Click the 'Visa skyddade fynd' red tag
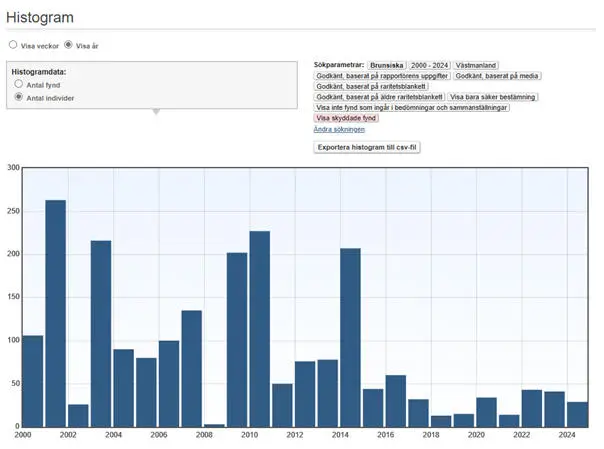 pyautogui.click(x=345, y=118)
